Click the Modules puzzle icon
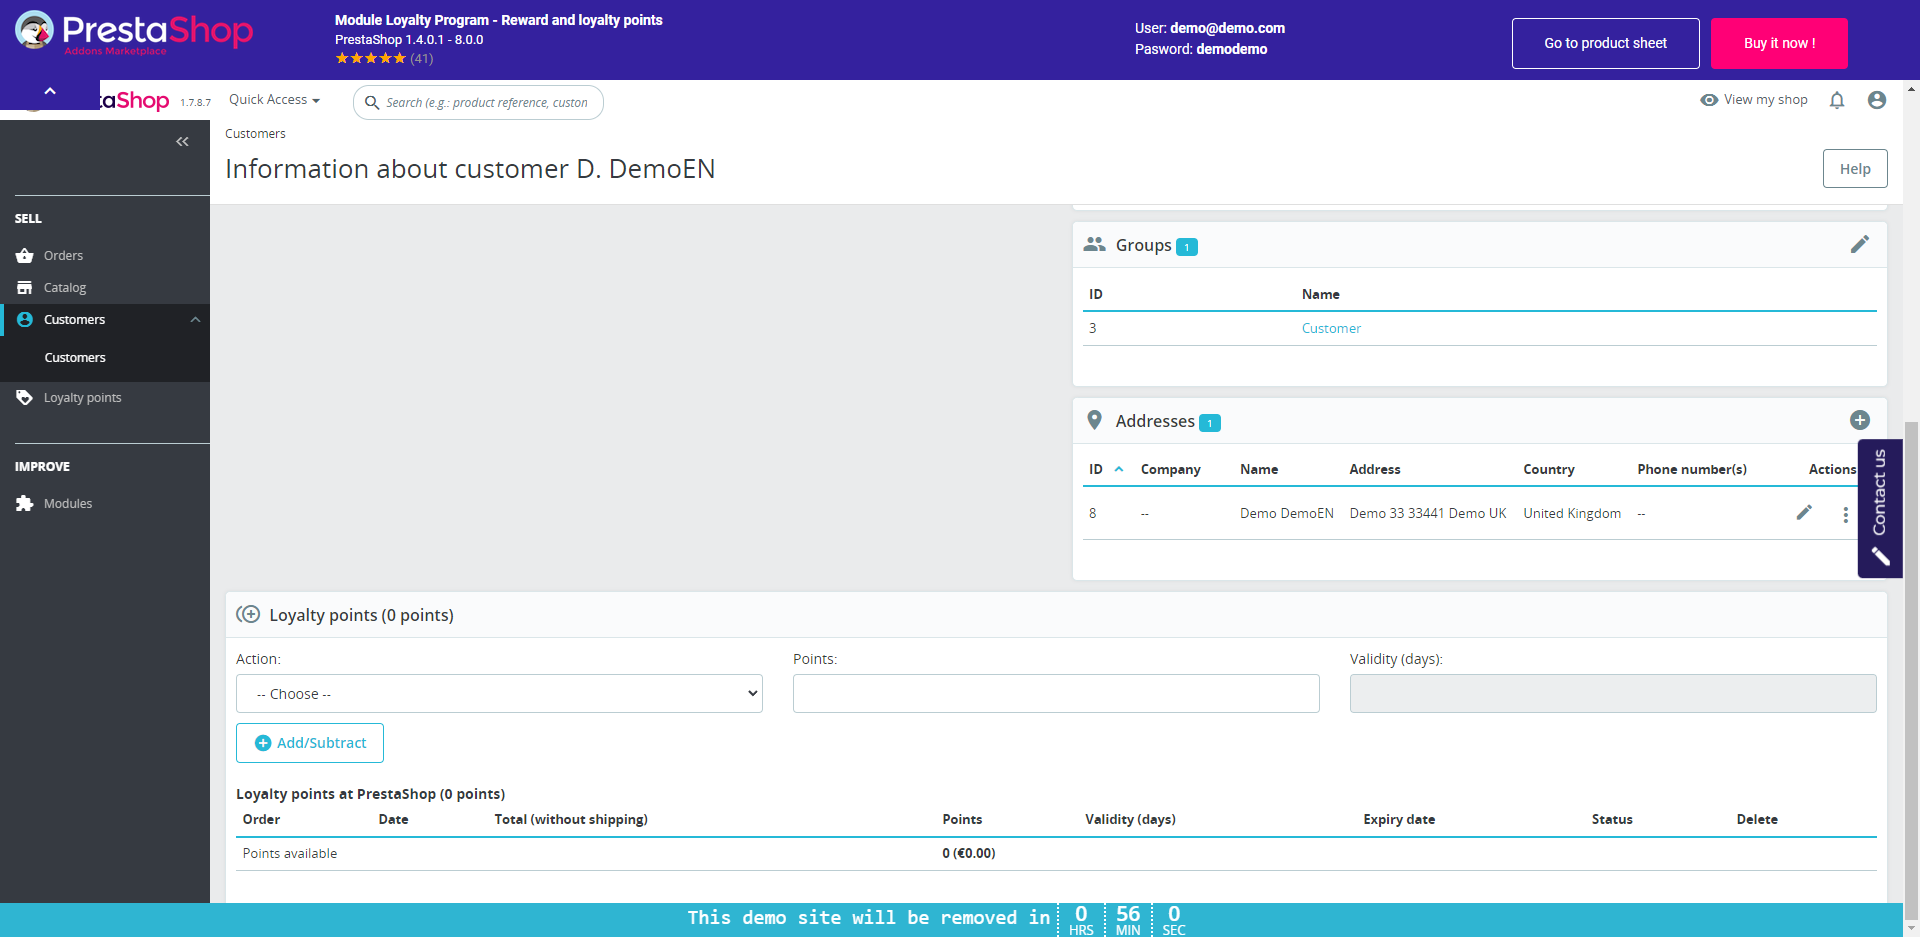1920x937 pixels. coord(25,504)
